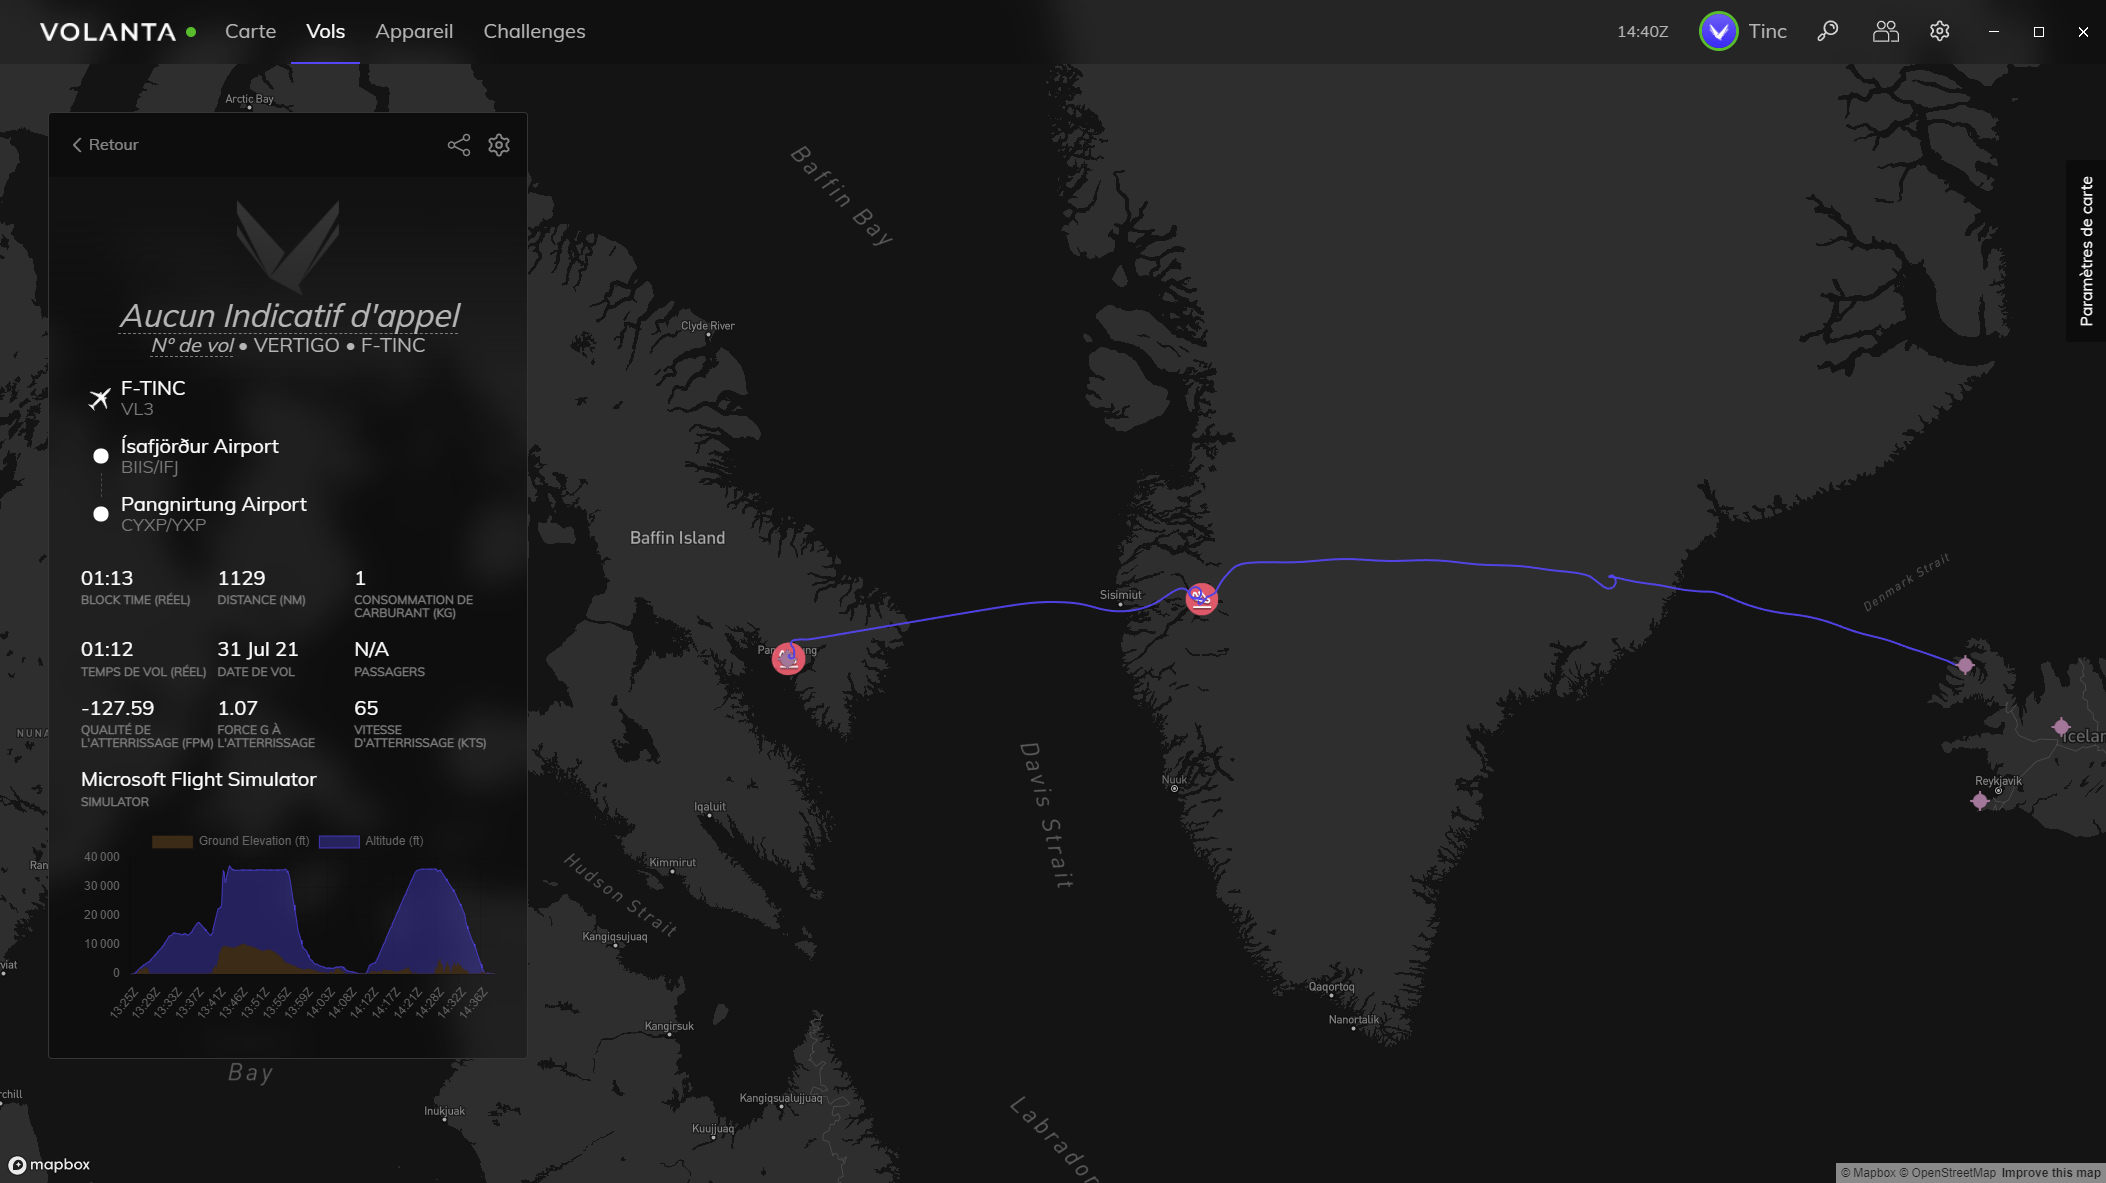Select the Sisimiut waypoint marker on map
Screen dimensions: 2106x1183
[x=1202, y=599]
